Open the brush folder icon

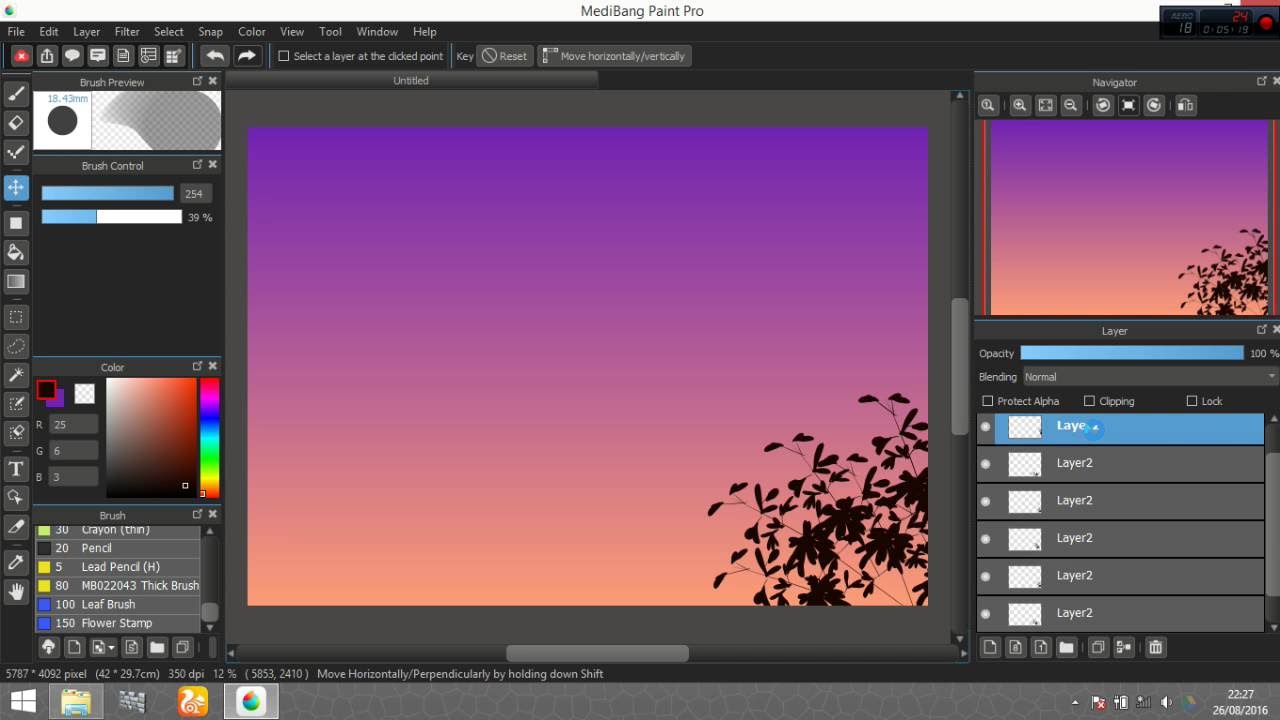[x=157, y=647]
